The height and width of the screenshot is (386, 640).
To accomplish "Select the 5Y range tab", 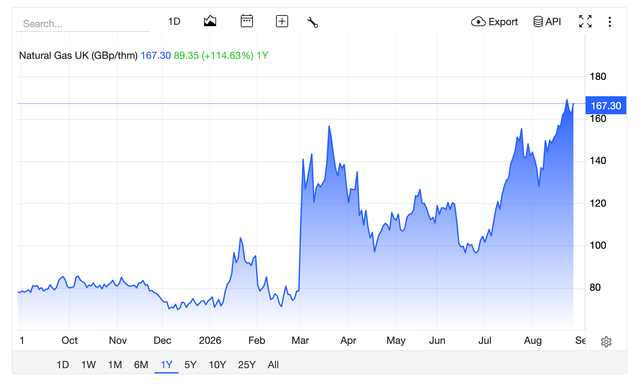I will tap(191, 365).
